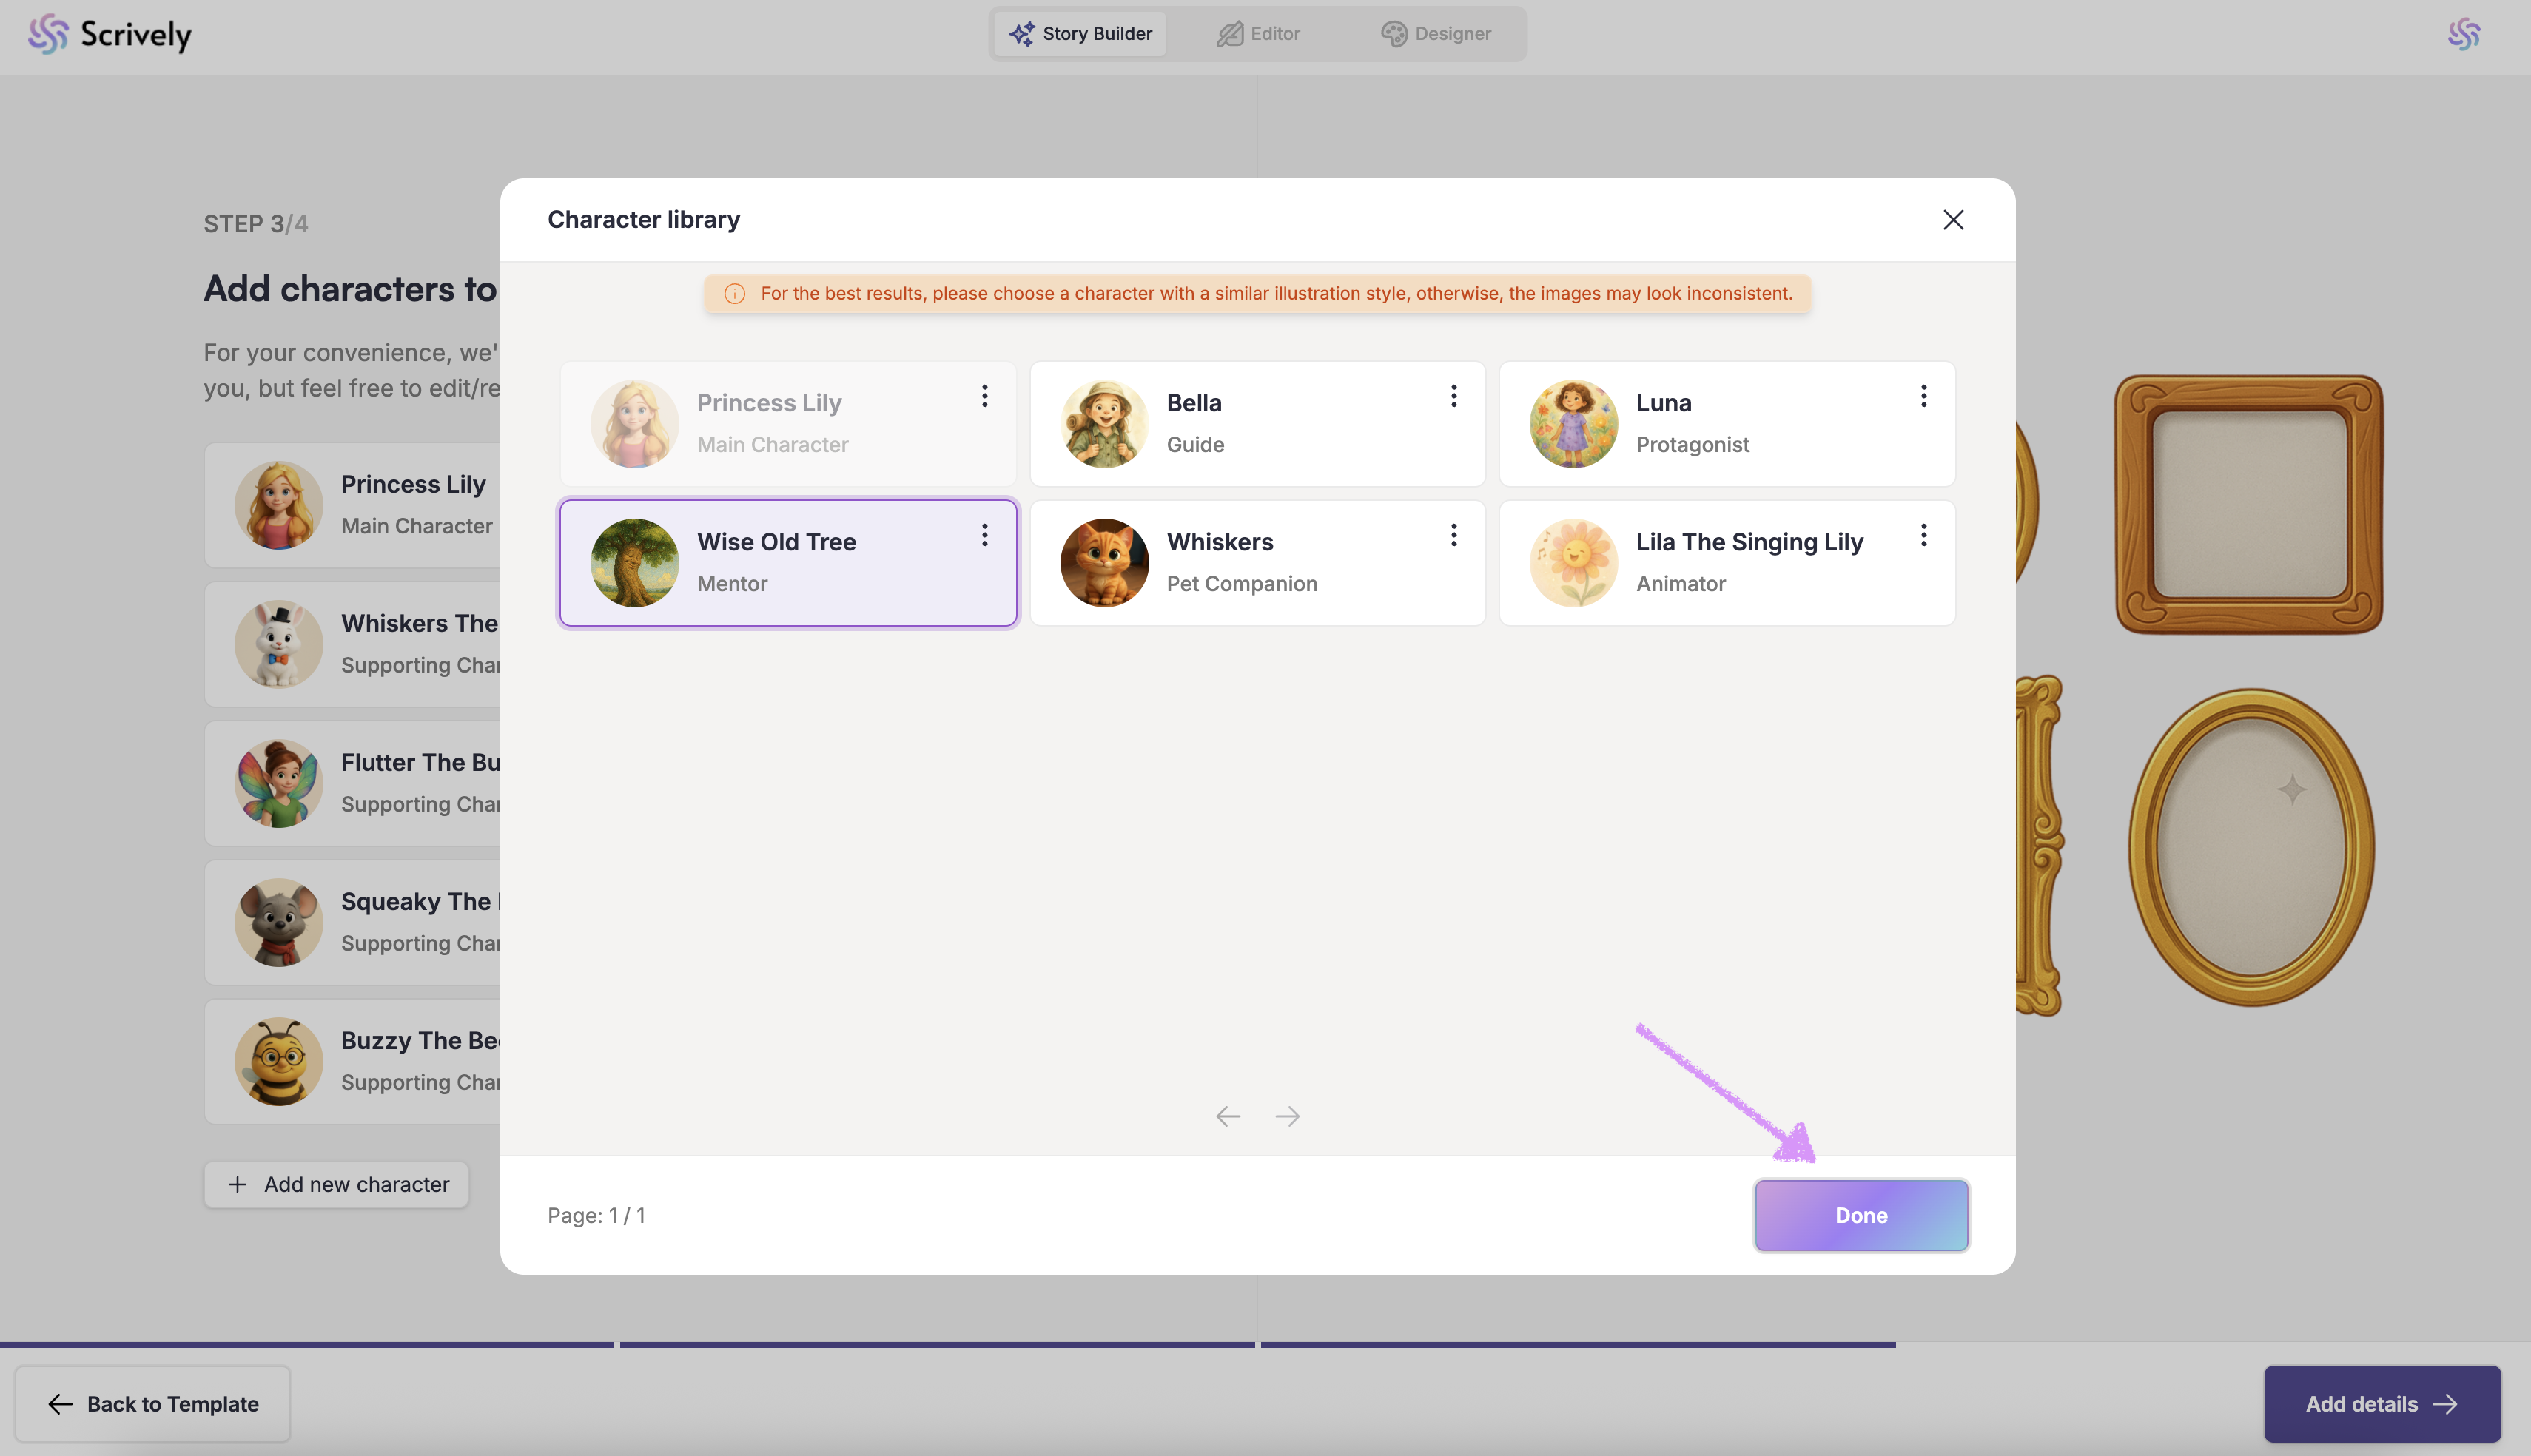This screenshot has height=1456, width=2531.
Task: Switch to the Editor tab
Action: pyautogui.click(x=1258, y=34)
